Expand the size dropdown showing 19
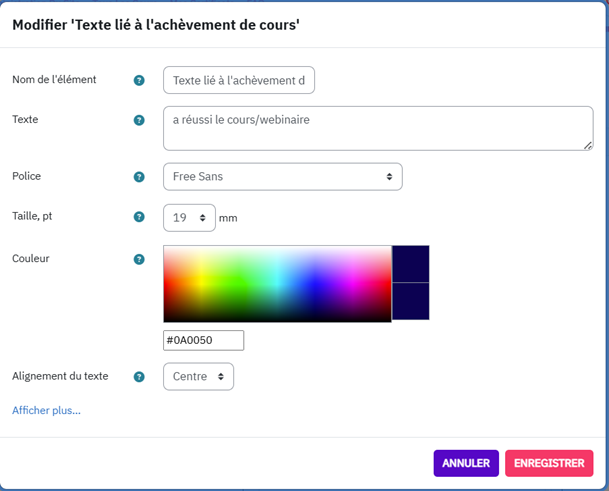This screenshot has width=609, height=491. [x=189, y=217]
